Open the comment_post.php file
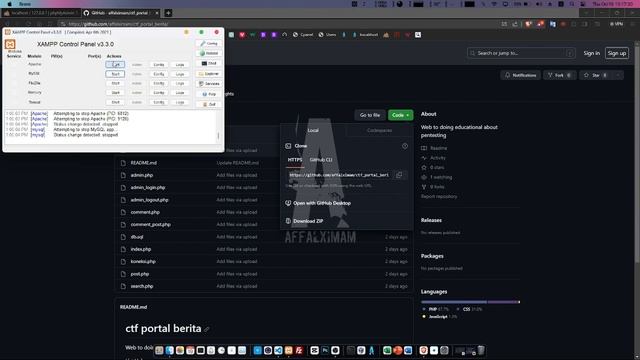 [x=151, y=224]
